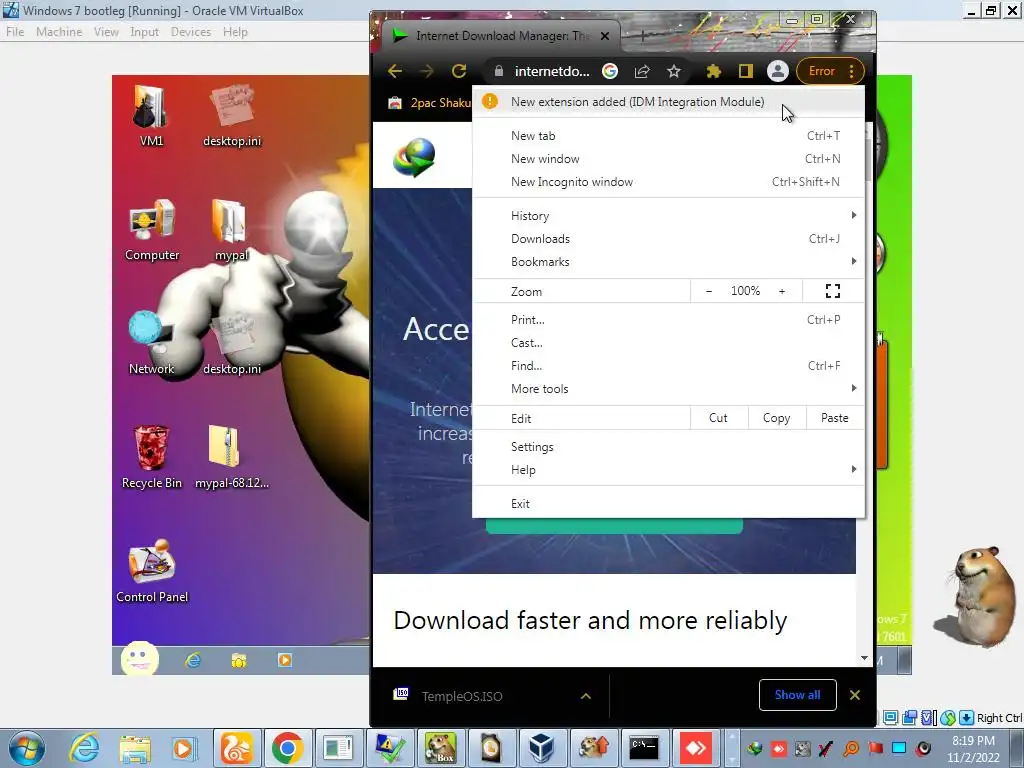Viewport: 1024px width, 768px height.
Task: Click the Chrome back arrow
Action: [x=394, y=71]
